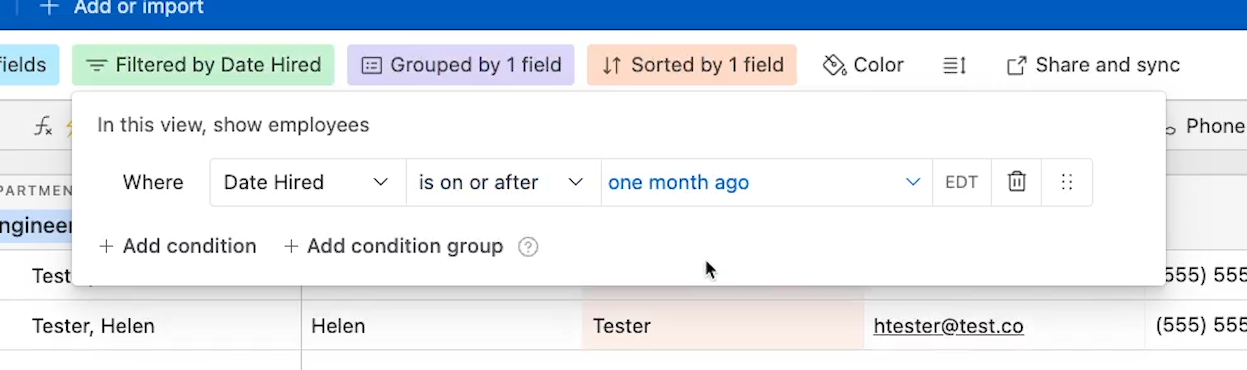Viewport: 1247px width, 370px height.
Task: Click Add condition group
Action: point(393,246)
